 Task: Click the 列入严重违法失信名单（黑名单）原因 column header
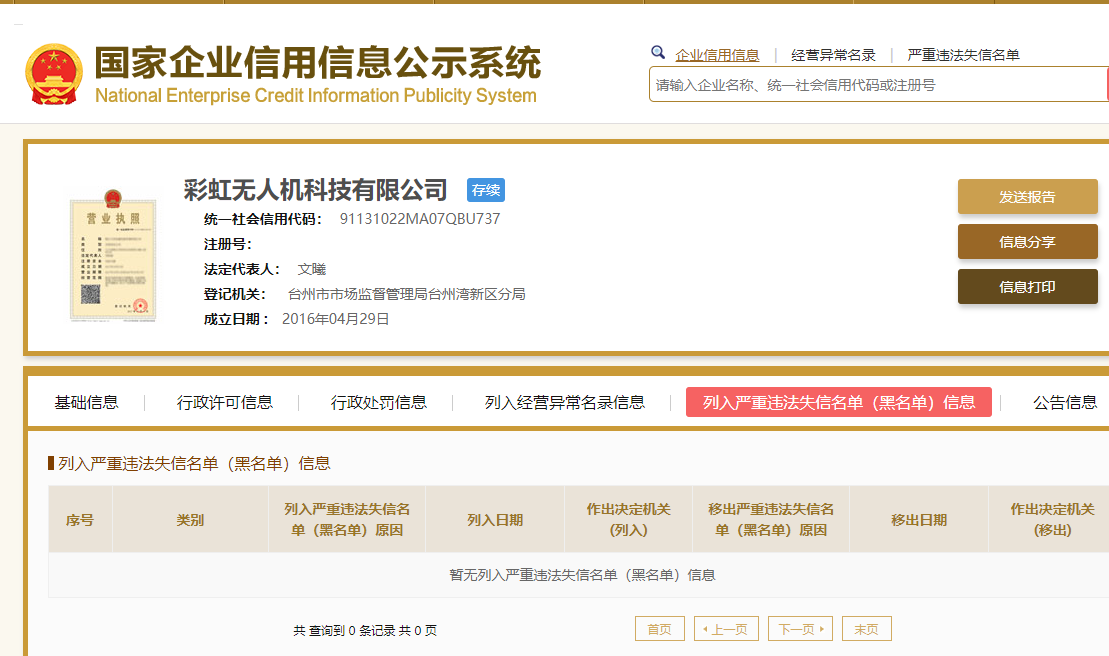347,520
